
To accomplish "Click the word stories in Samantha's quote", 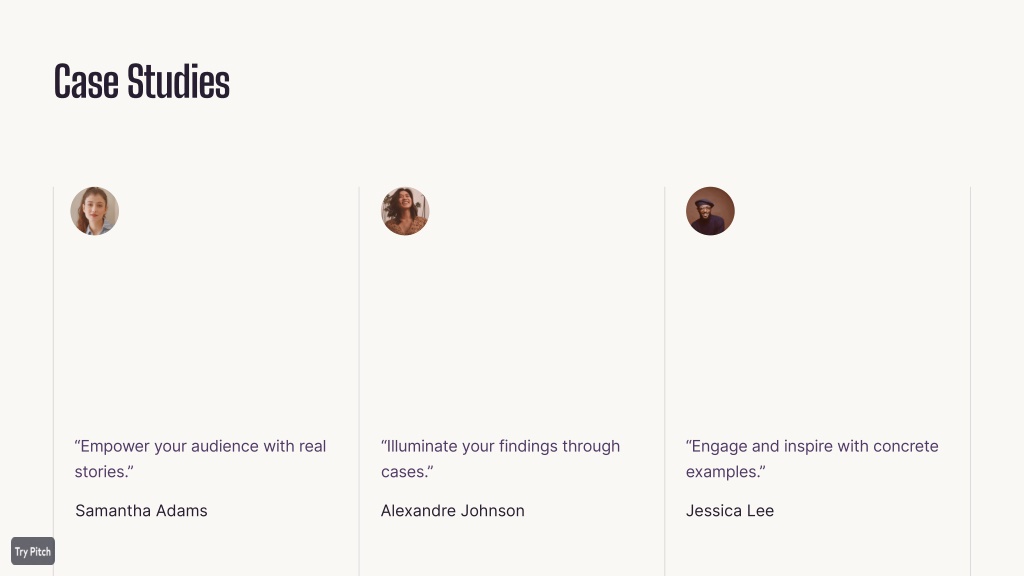I will pos(101,472).
